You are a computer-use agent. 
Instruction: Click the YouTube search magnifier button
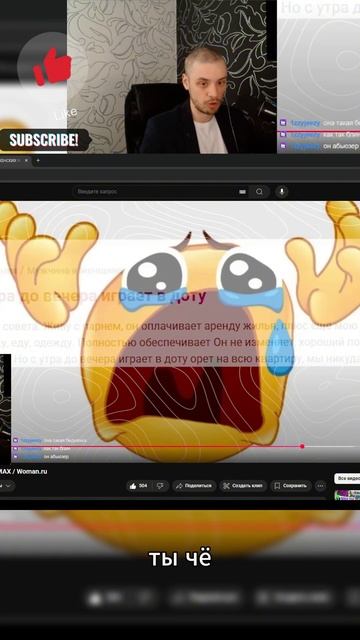(x=260, y=191)
